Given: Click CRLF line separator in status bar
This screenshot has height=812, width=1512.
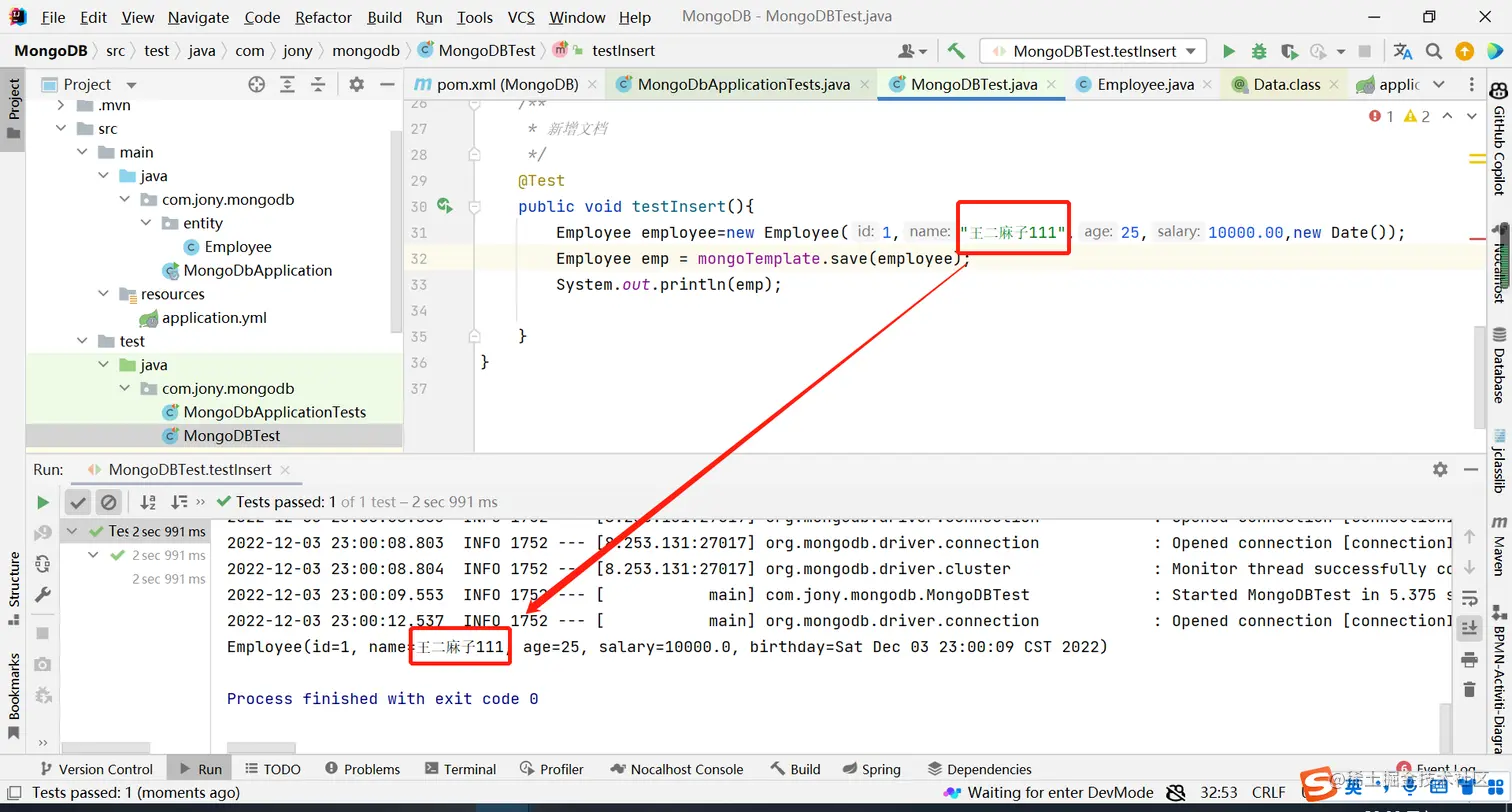Looking at the screenshot, I should click(1269, 792).
